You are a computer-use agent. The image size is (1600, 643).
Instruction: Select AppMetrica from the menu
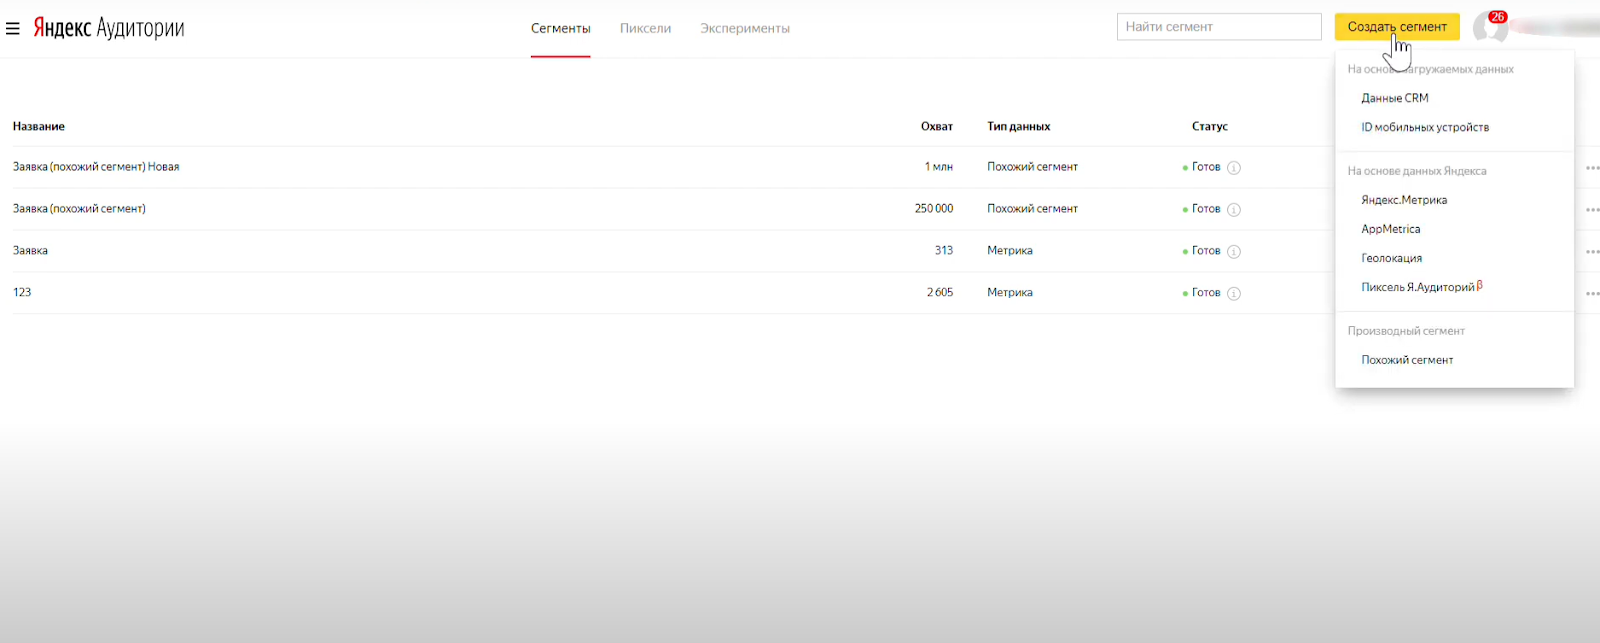pyautogui.click(x=1391, y=229)
